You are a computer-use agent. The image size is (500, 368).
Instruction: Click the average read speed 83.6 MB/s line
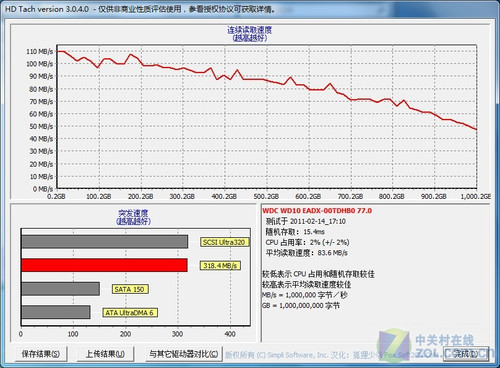tap(307, 253)
